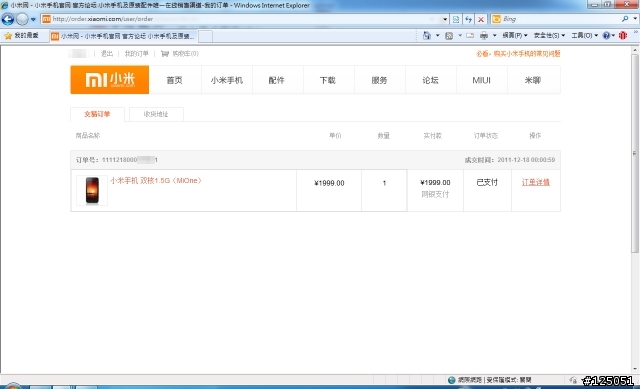Open the shopping cart 购物车(0) link
This screenshot has width=640, height=389.
click(x=180, y=53)
